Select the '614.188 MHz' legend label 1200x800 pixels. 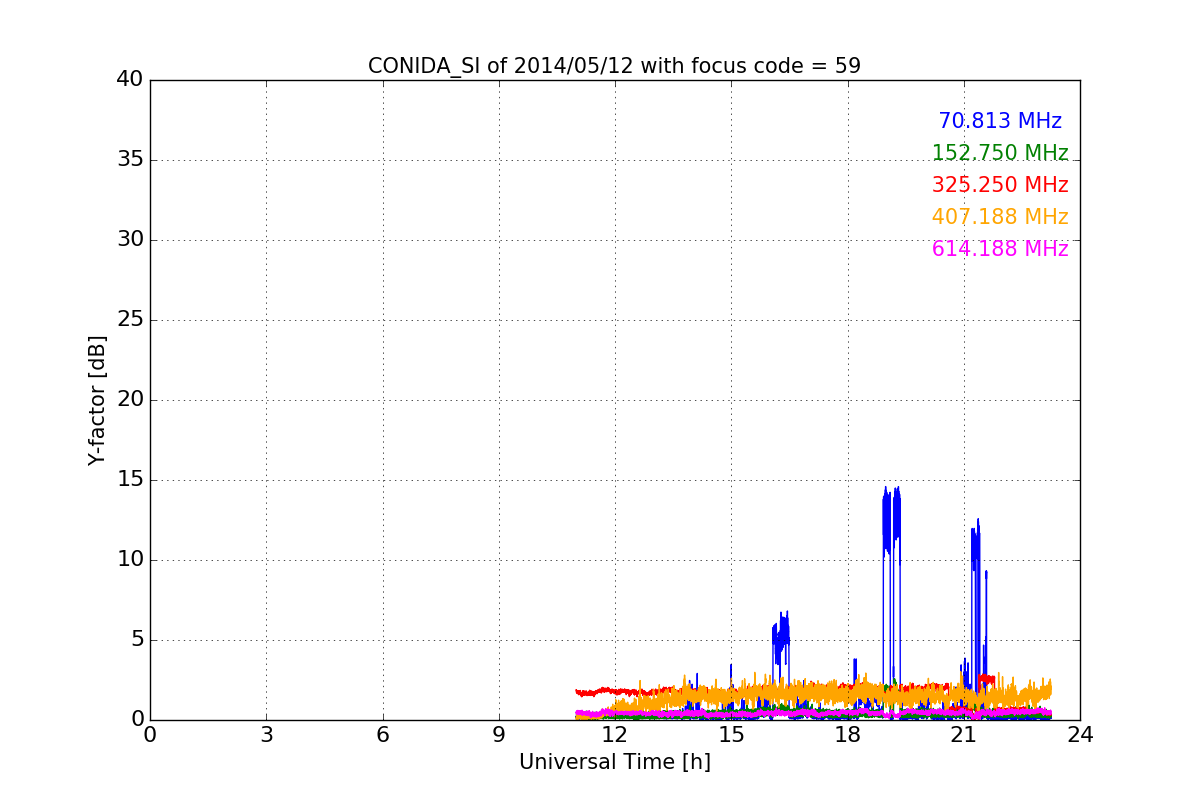(x=1000, y=249)
